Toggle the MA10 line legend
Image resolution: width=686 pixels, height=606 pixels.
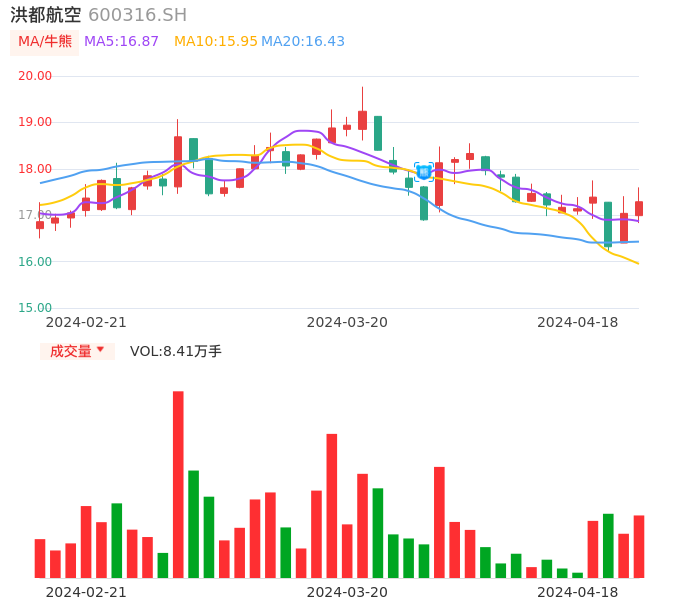[215, 42]
